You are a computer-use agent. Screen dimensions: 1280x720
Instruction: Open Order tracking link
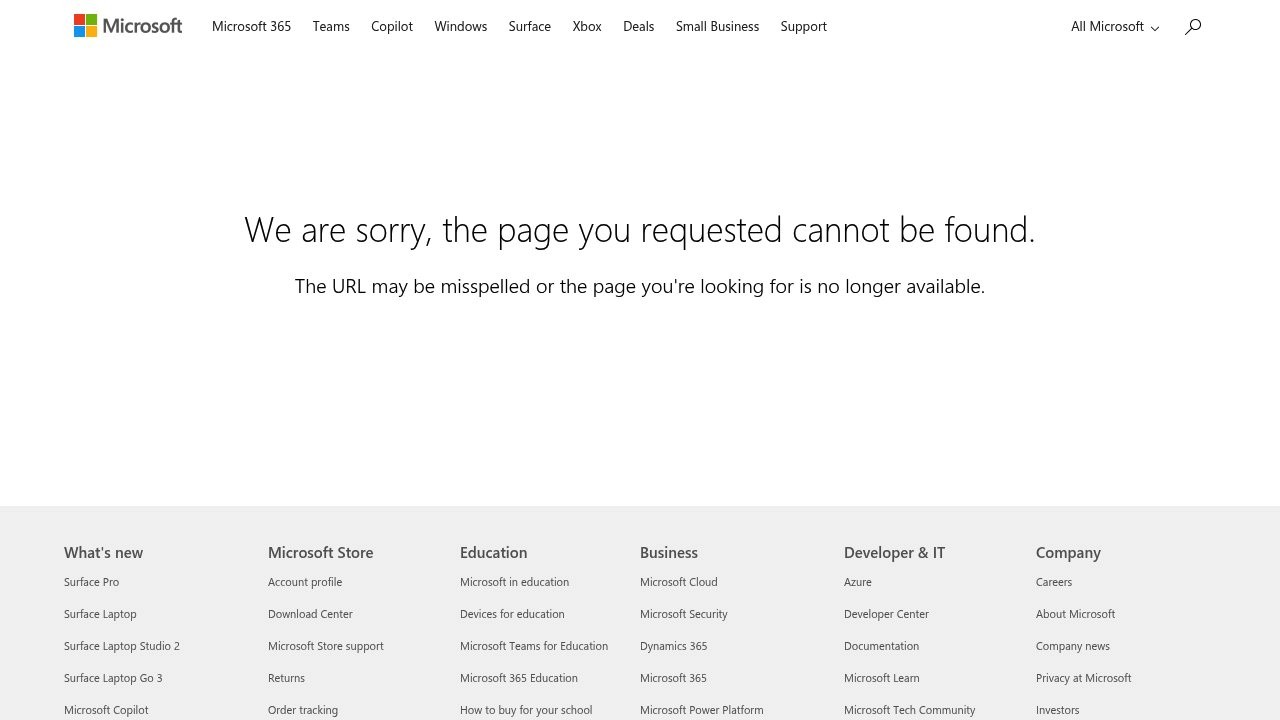coord(303,710)
